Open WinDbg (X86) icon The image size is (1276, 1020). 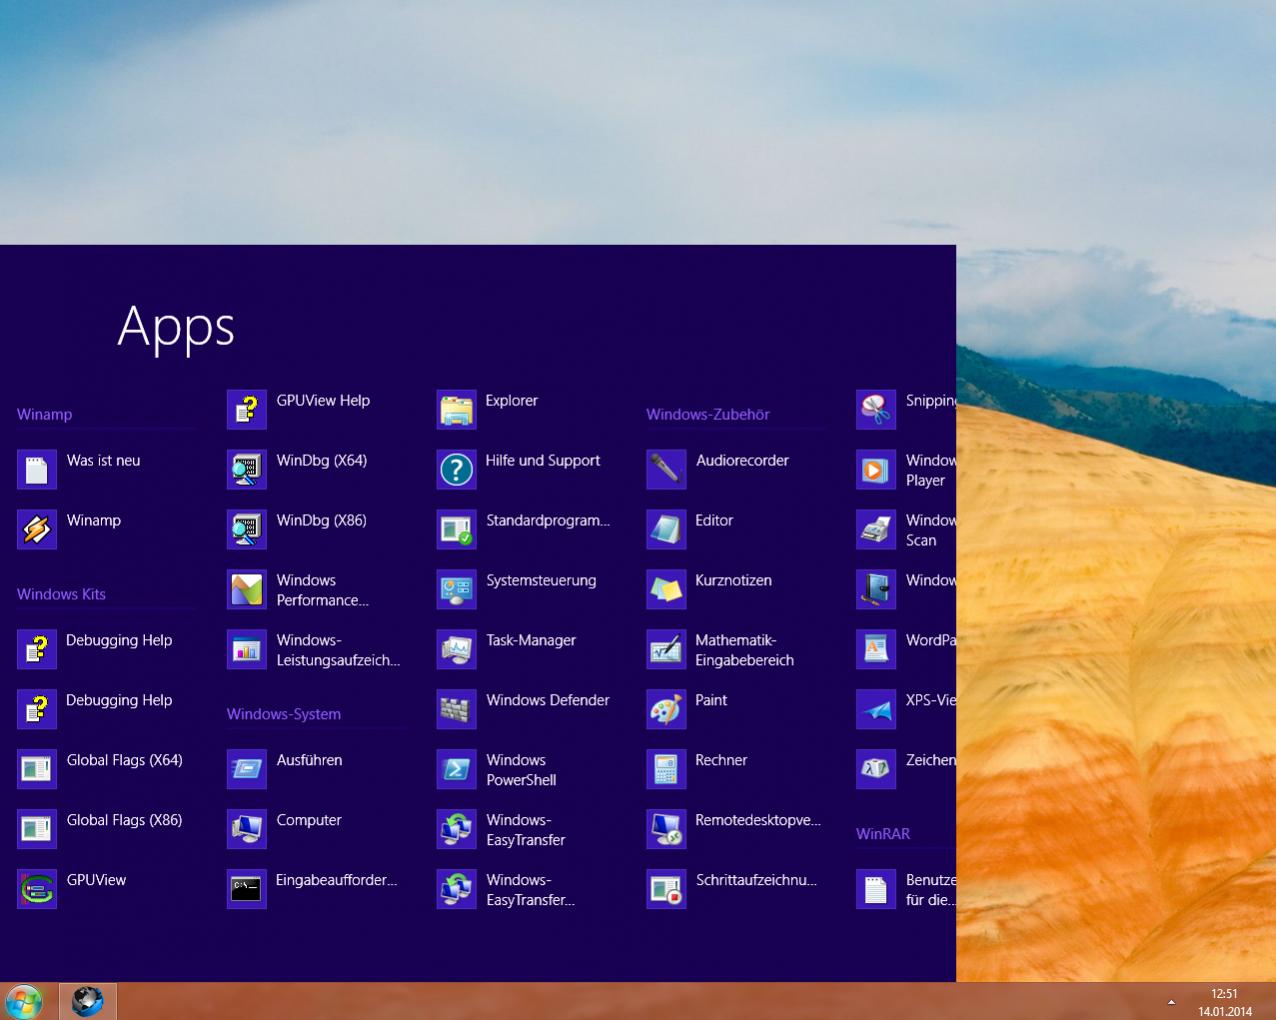247,529
